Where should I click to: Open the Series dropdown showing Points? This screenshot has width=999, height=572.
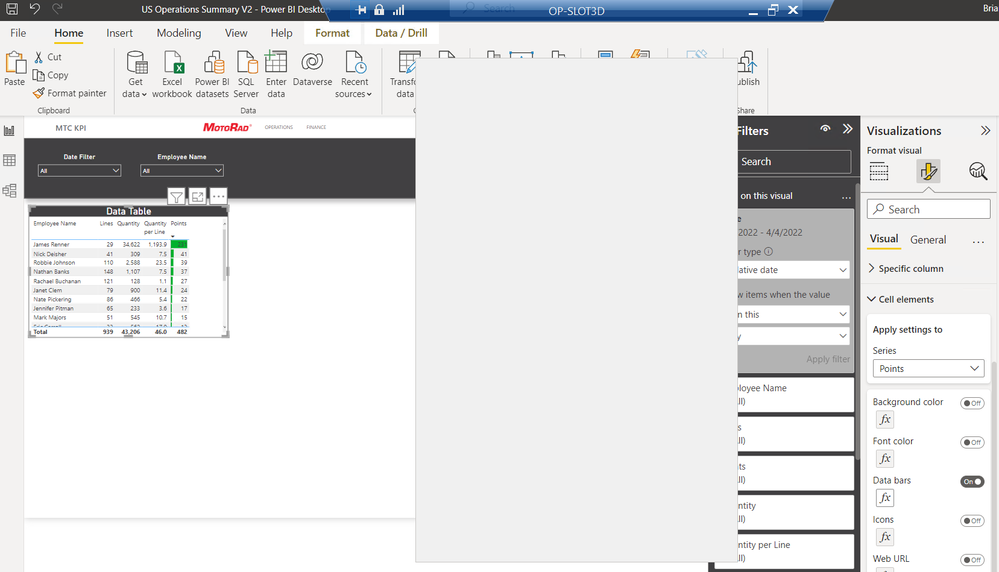(x=928, y=369)
